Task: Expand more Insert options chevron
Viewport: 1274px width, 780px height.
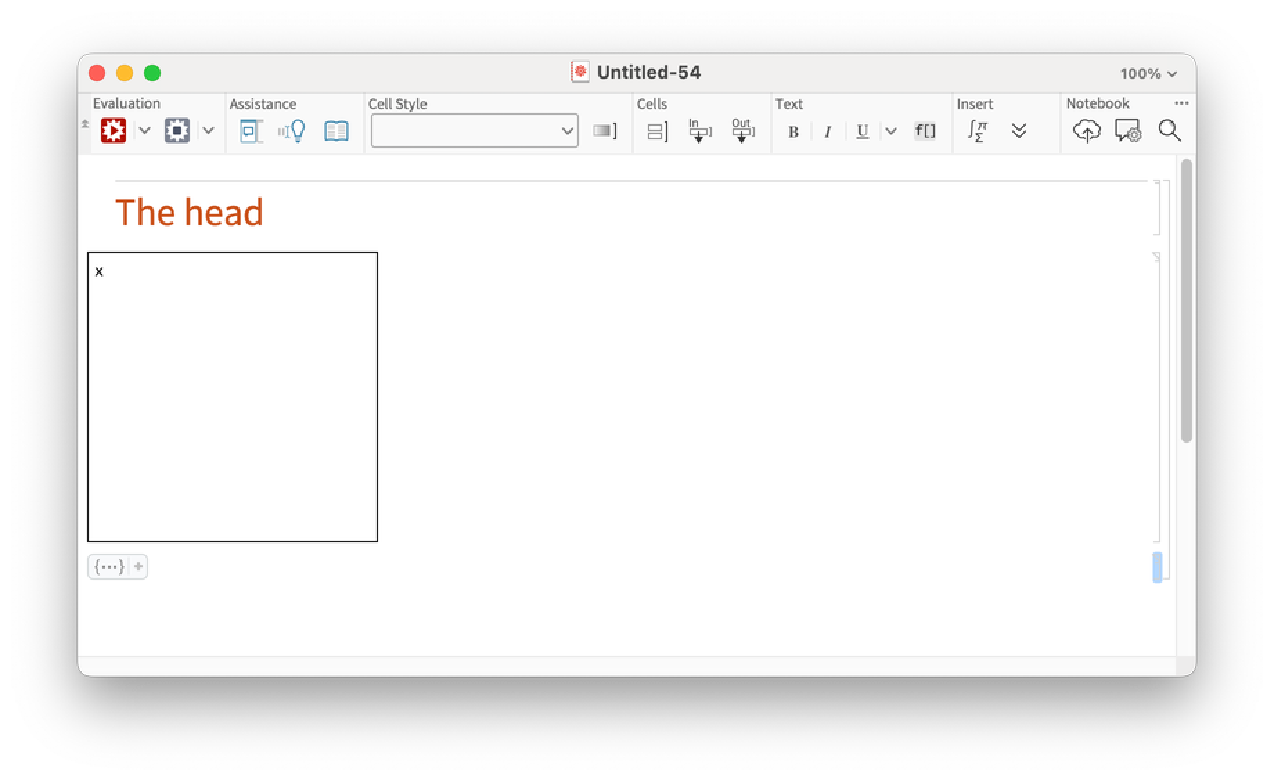Action: (x=1019, y=131)
